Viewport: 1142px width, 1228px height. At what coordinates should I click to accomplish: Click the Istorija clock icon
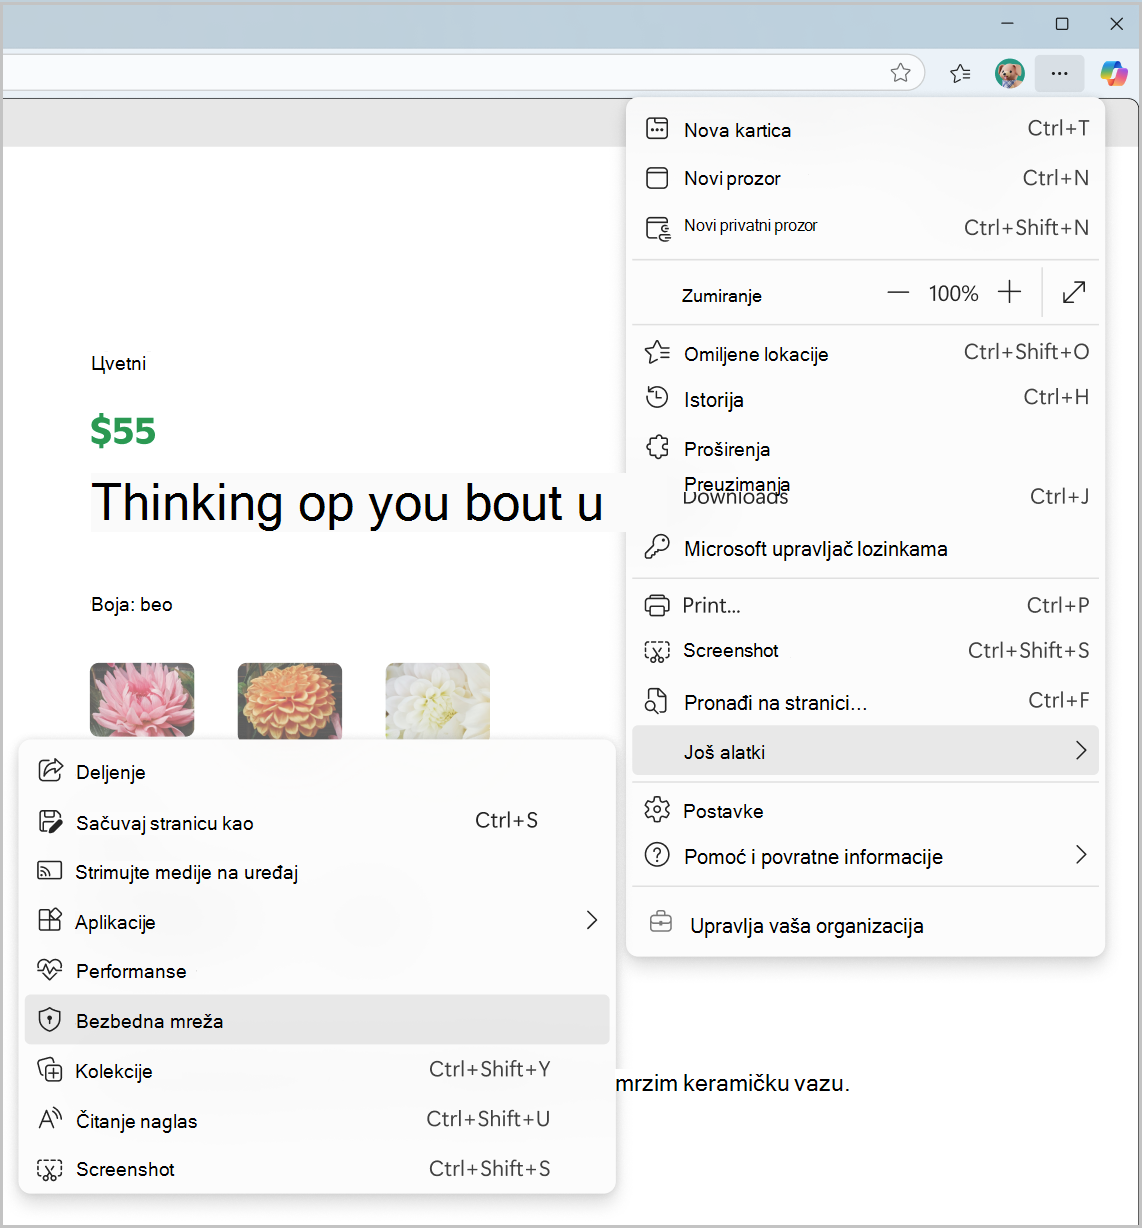tap(657, 398)
